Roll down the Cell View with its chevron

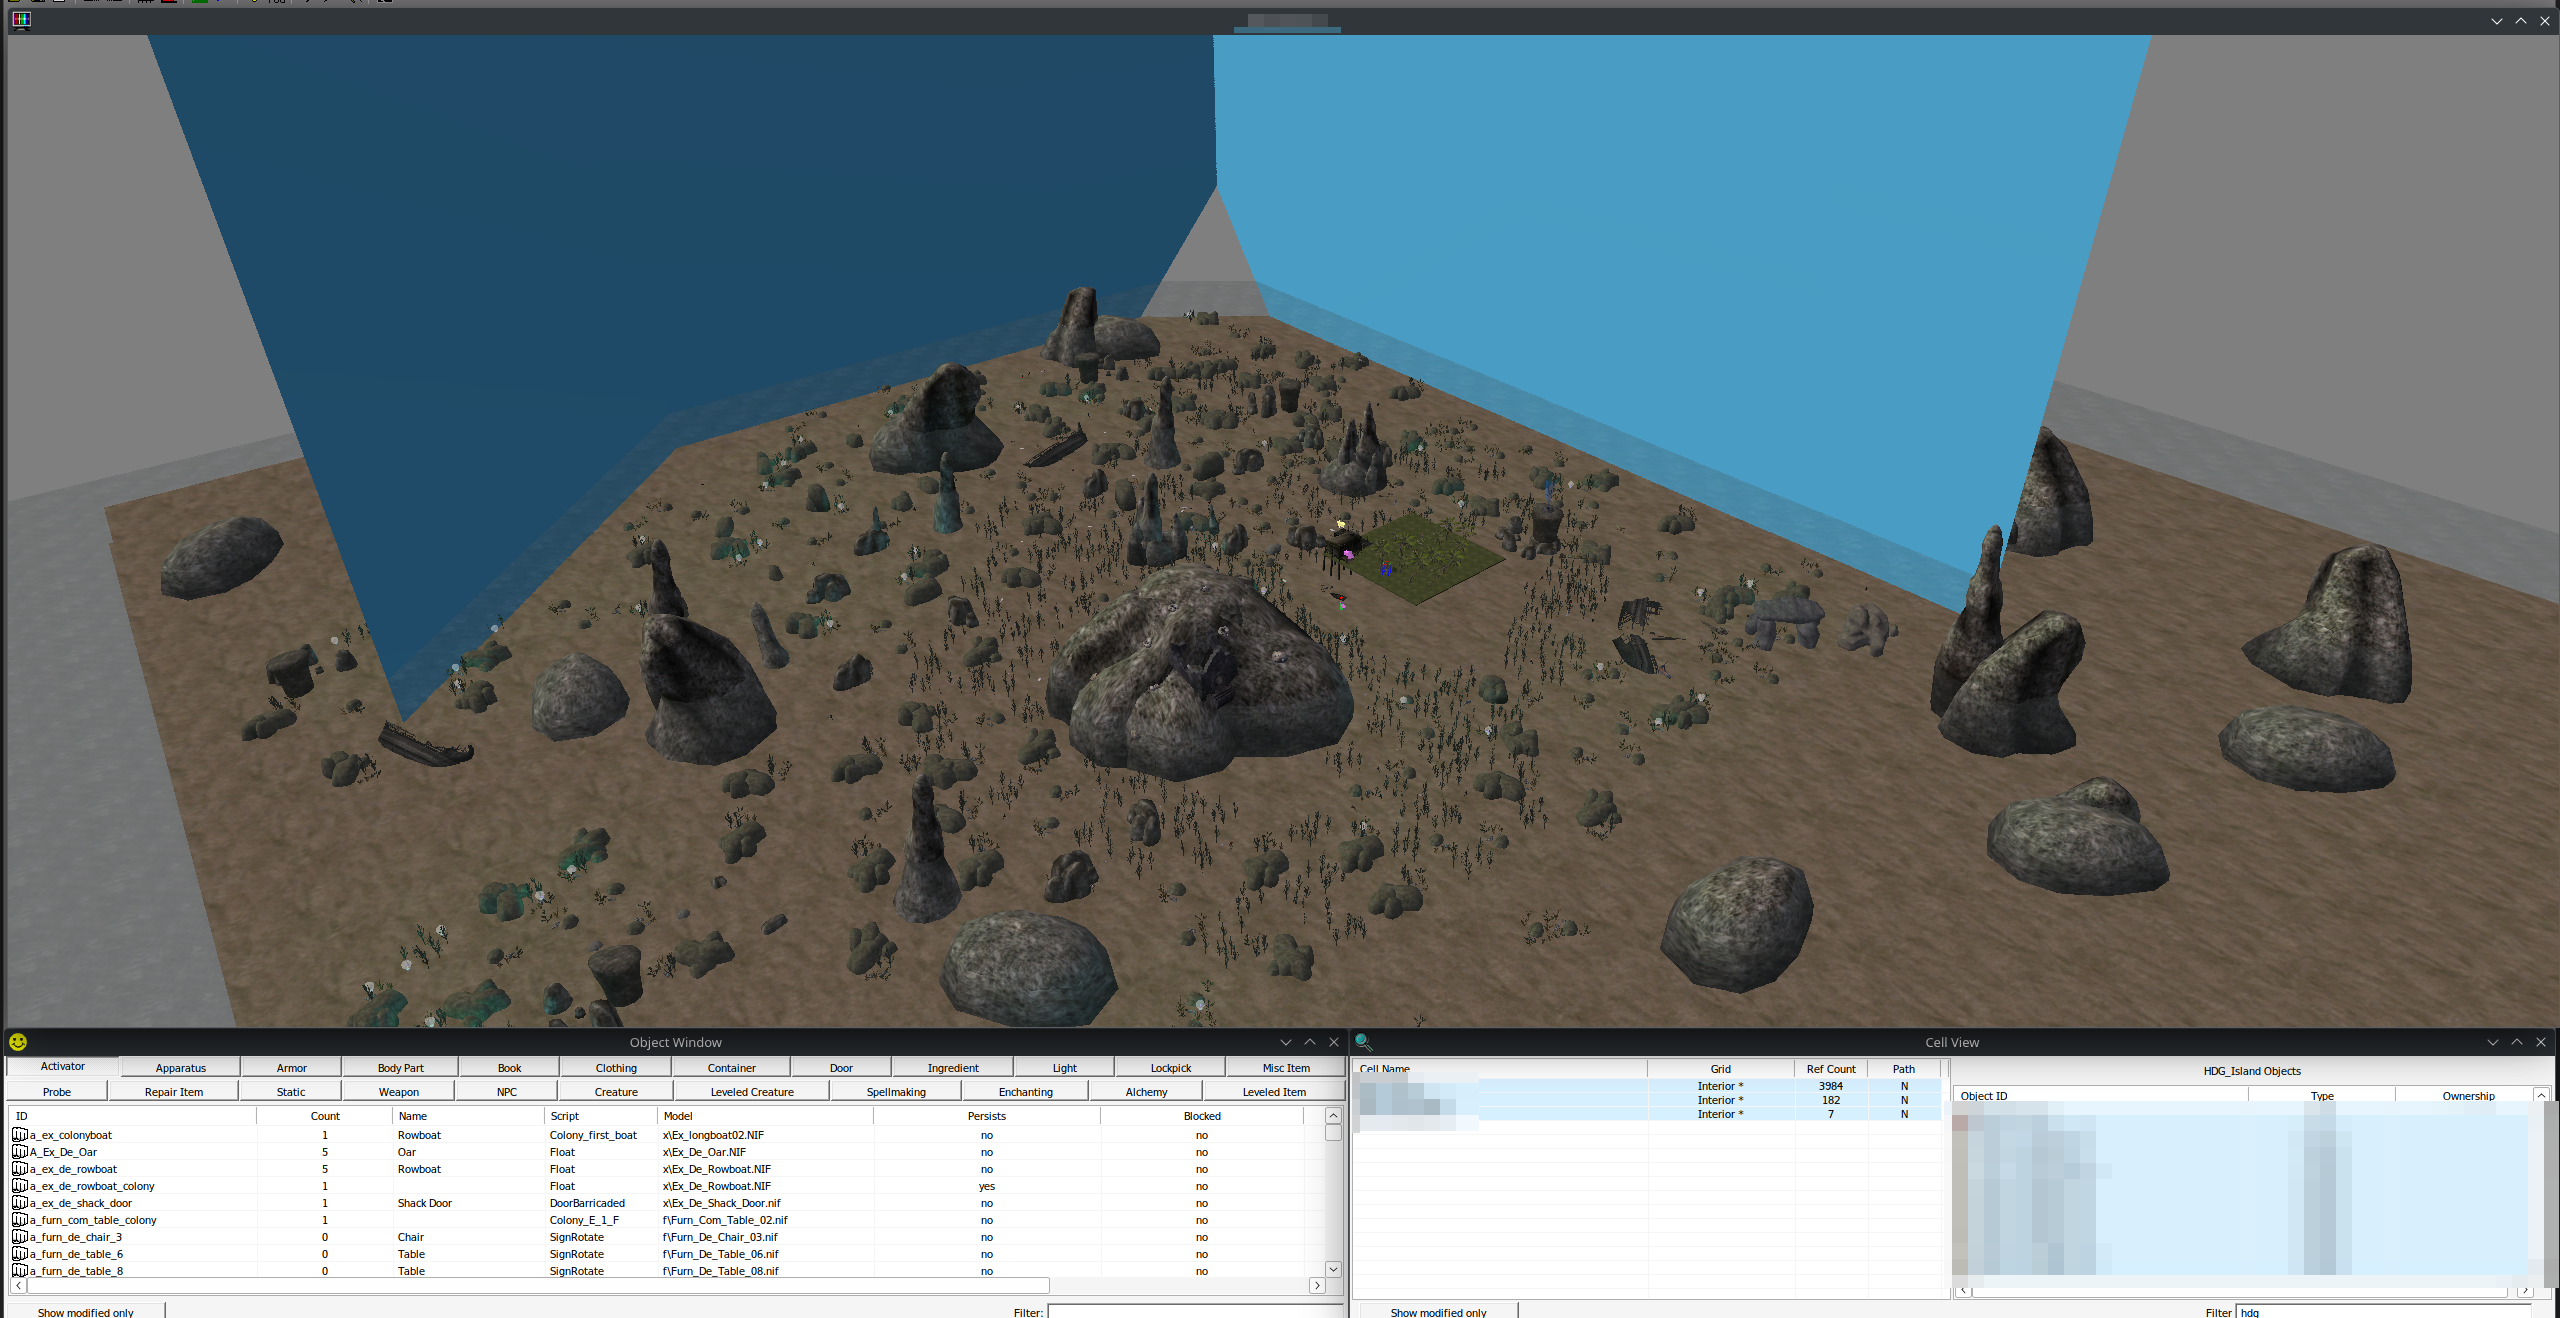click(2493, 1042)
